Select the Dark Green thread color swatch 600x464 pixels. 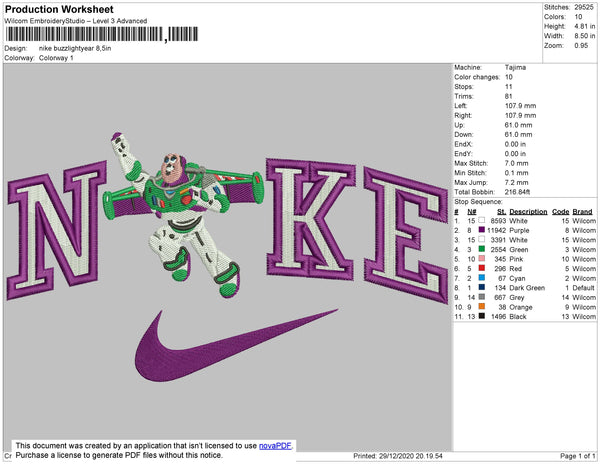click(x=482, y=287)
